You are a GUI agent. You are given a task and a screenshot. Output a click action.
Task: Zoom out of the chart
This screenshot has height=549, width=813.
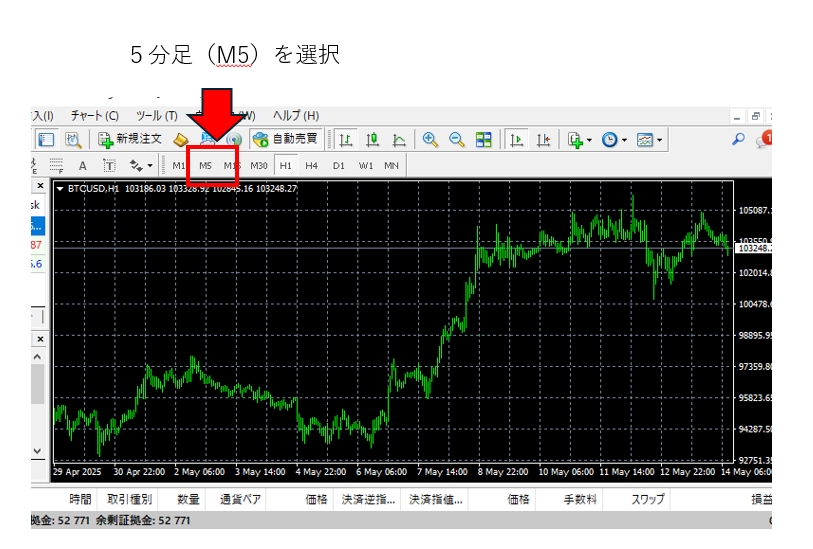(x=457, y=140)
